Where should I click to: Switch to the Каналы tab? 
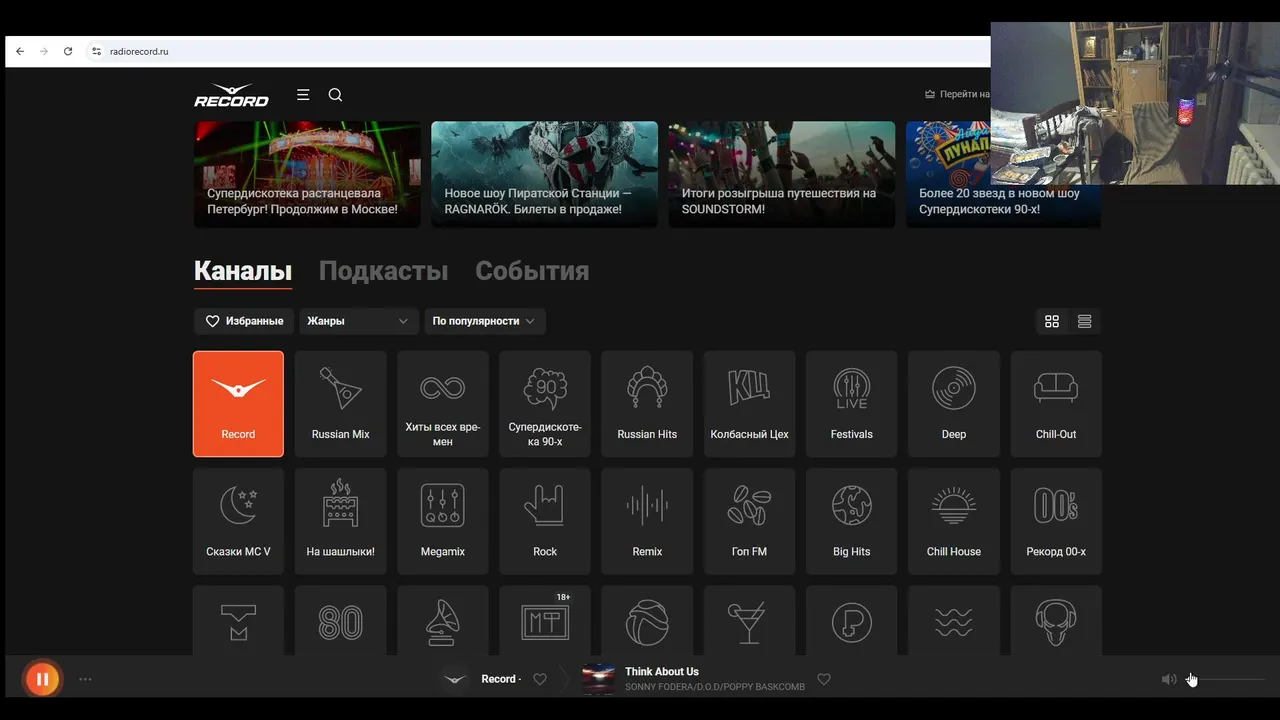[x=243, y=271]
